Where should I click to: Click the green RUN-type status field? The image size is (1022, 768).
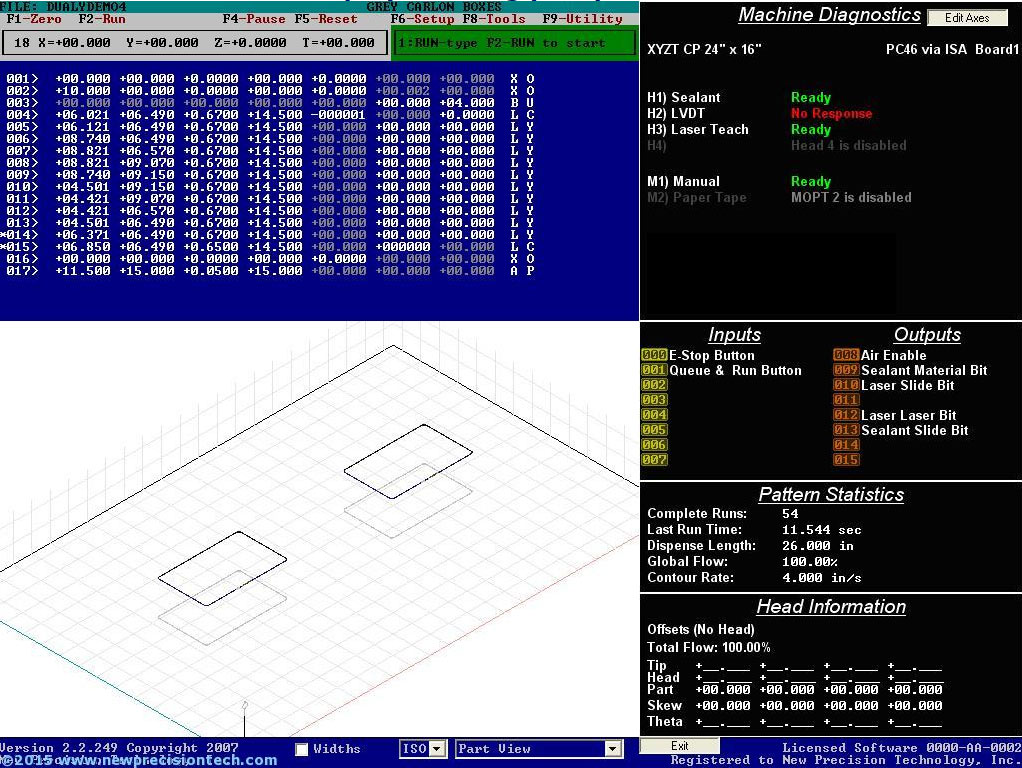pyautogui.click(x=515, y=43)
